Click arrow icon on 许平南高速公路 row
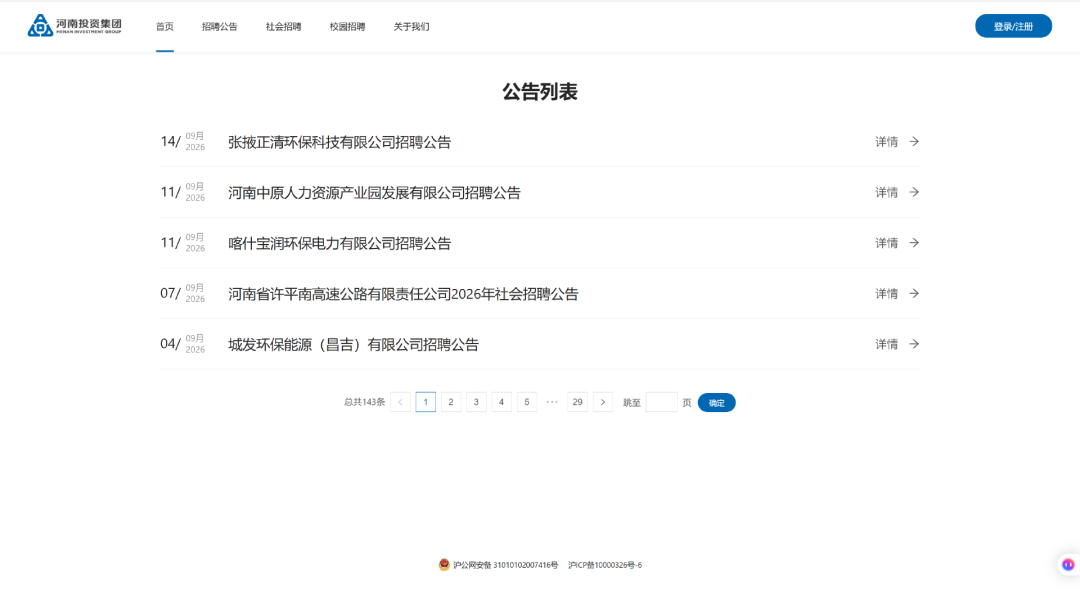Screen dimensions: 1080x592 point(914,294)
